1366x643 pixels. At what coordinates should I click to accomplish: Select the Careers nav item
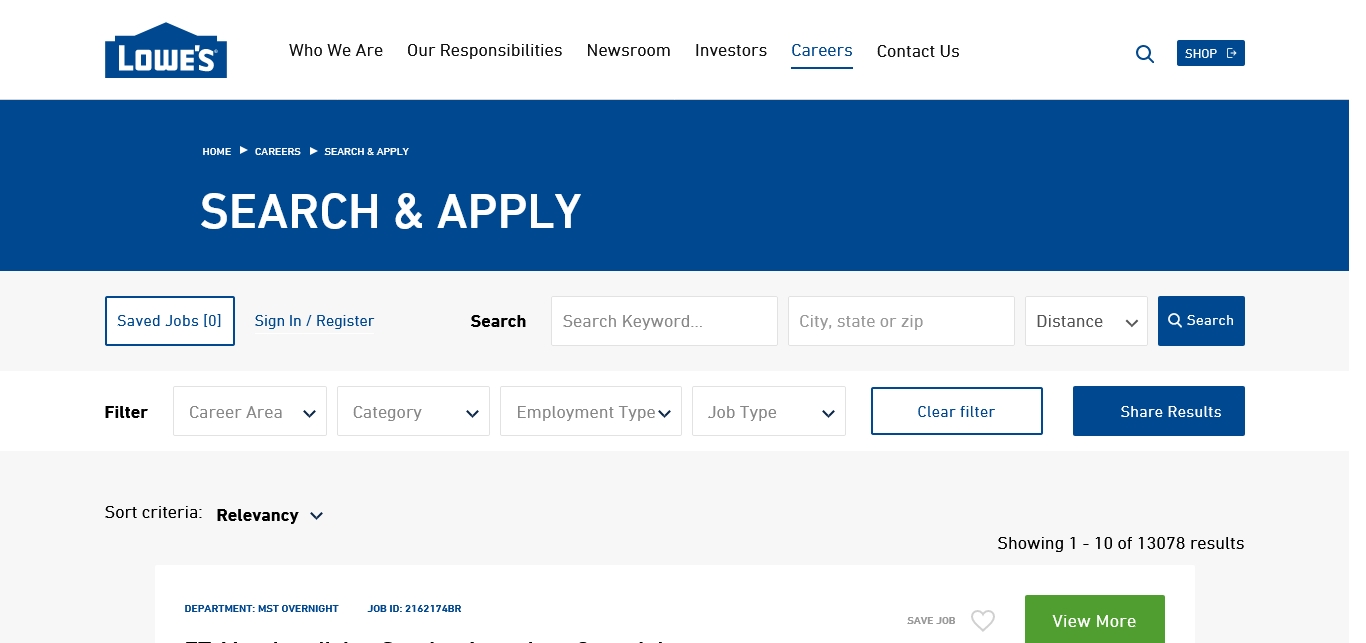click(x=821, y=51)
